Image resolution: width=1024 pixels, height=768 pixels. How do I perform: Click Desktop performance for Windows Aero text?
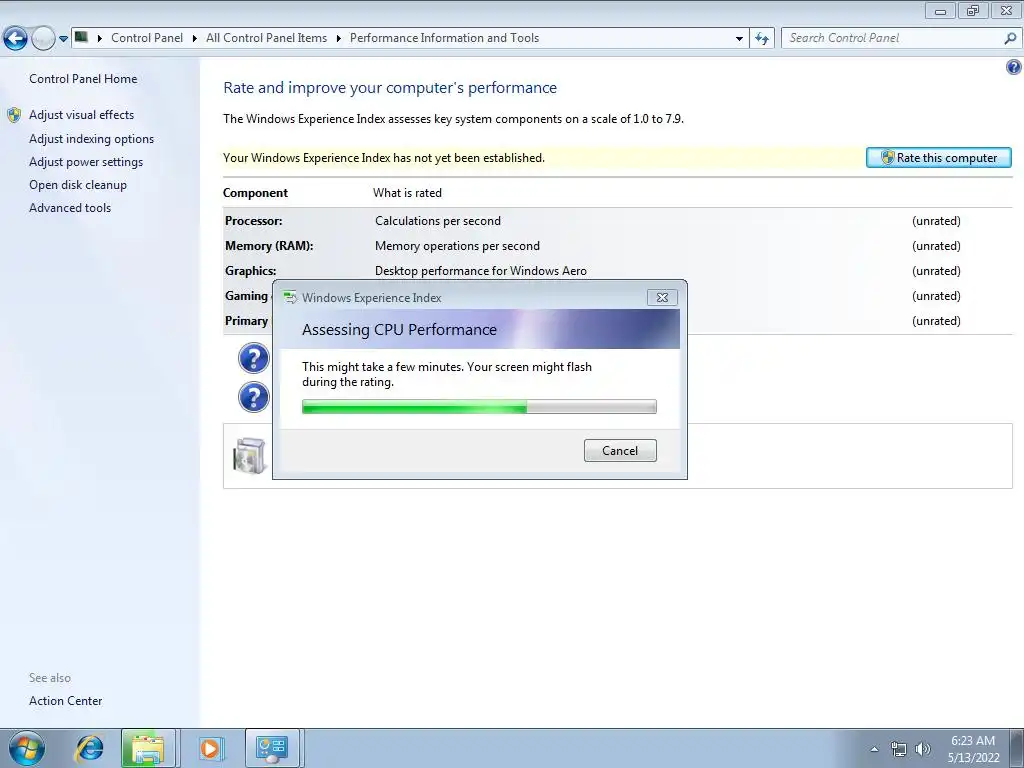[x=481, y=270]
